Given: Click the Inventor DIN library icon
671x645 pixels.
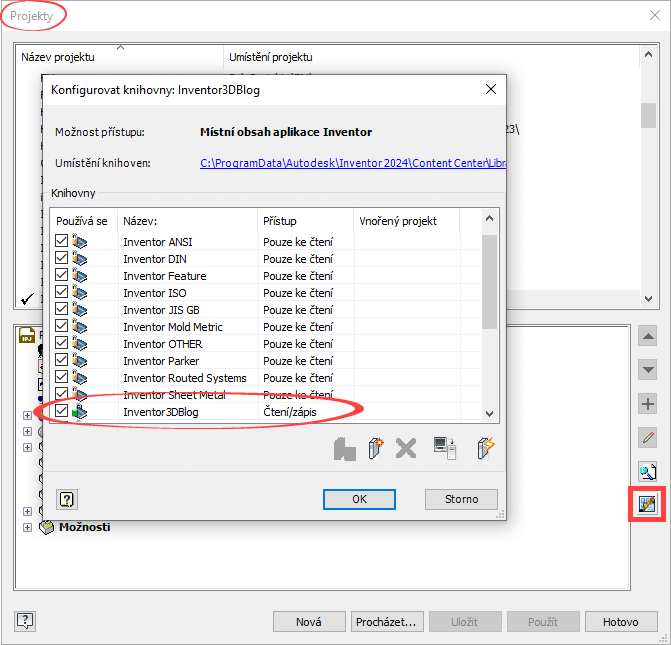Looking at the screenshot, I should pyautogui.click(x=79, y=259).
